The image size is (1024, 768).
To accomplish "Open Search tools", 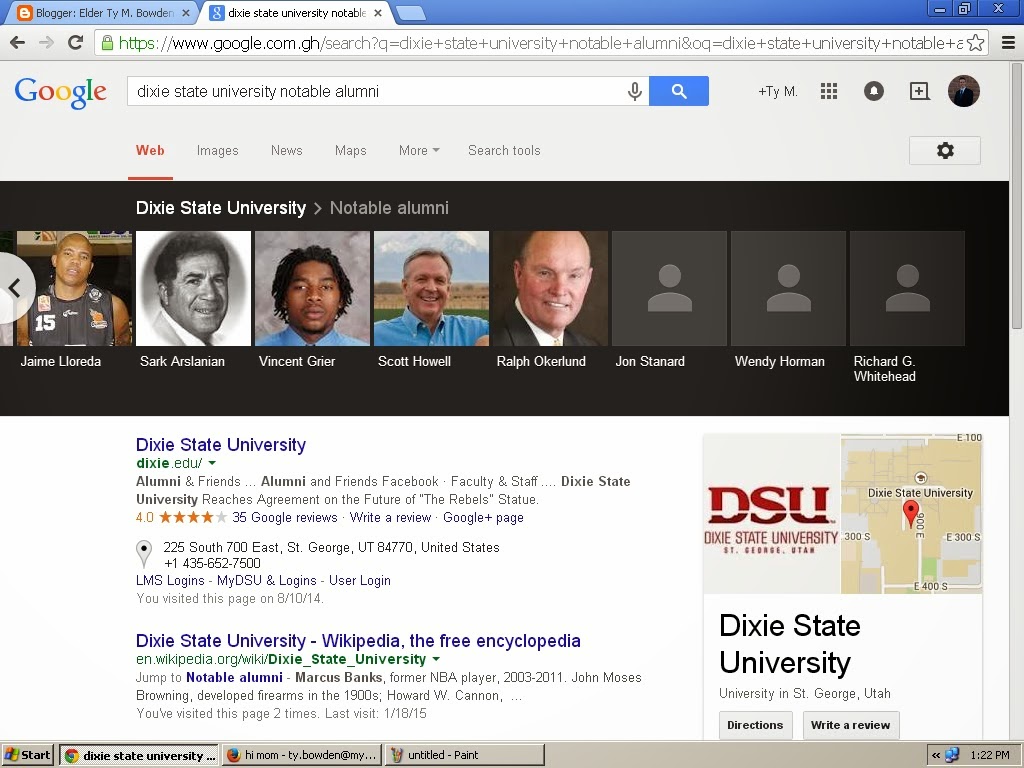I will (504, 151).
